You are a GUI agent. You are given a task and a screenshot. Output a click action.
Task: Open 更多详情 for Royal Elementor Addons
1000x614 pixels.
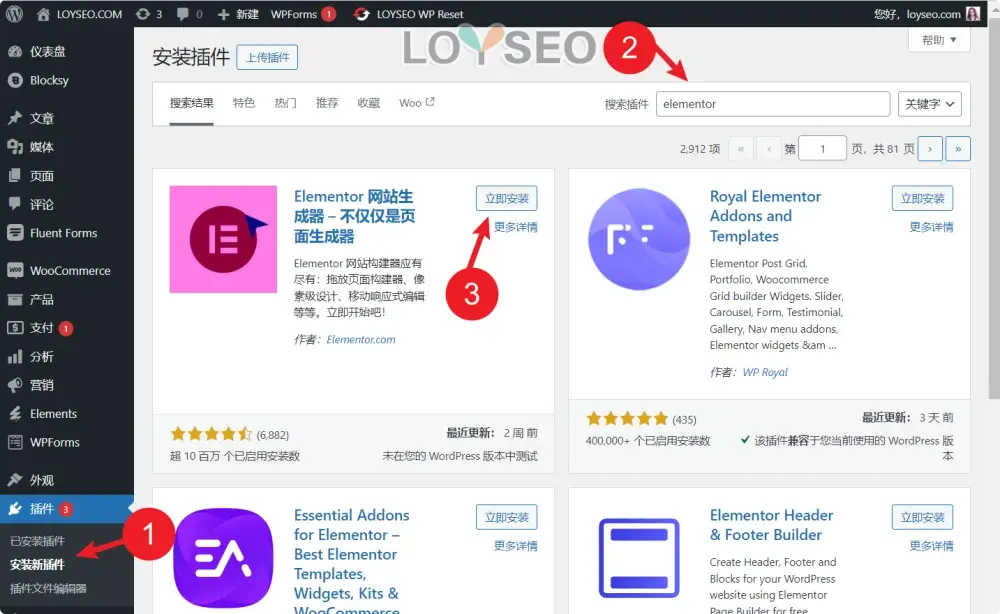click(x=931, y=227)
